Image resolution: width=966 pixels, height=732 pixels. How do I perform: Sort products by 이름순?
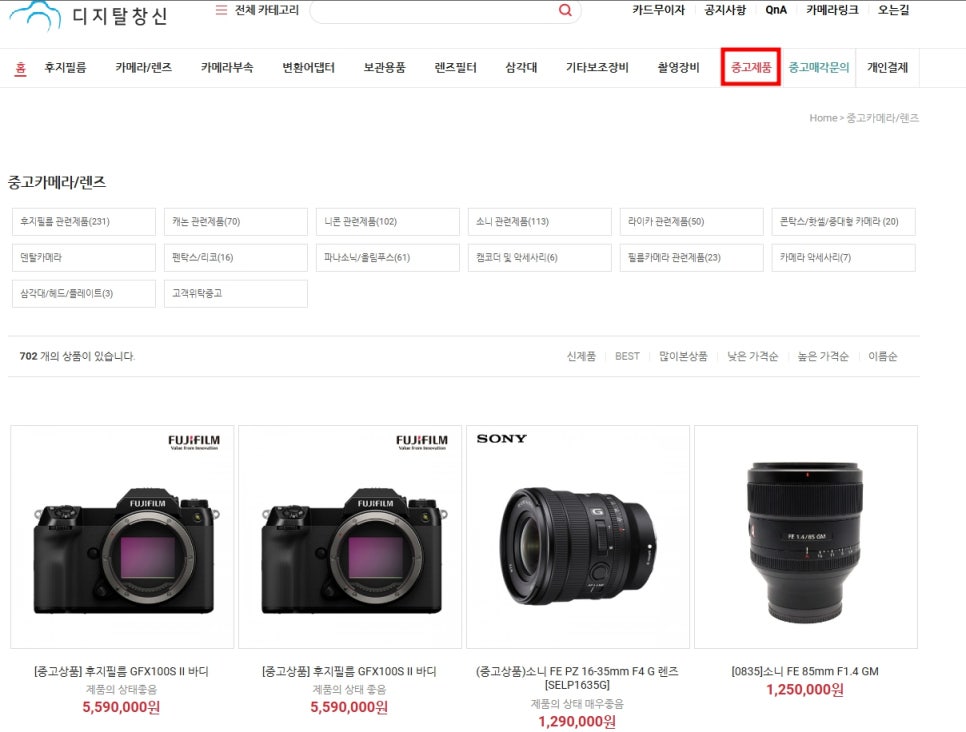[882, 356]
